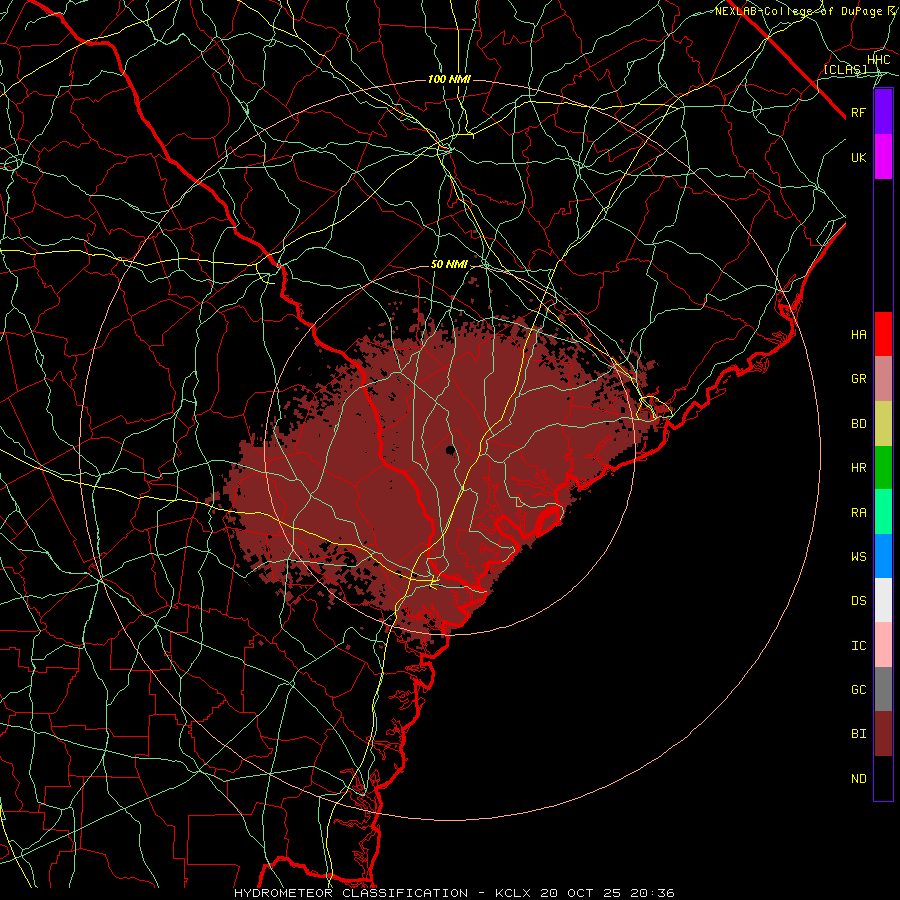The image size is (900, 900).
Task: Click the RA light-green legend swatch
Action: 883,512
